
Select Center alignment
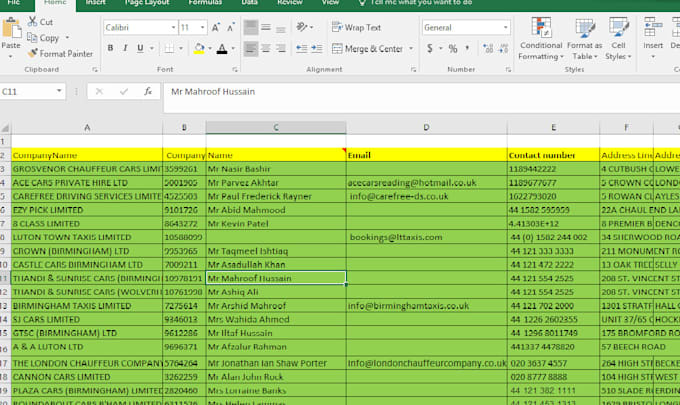266,48
